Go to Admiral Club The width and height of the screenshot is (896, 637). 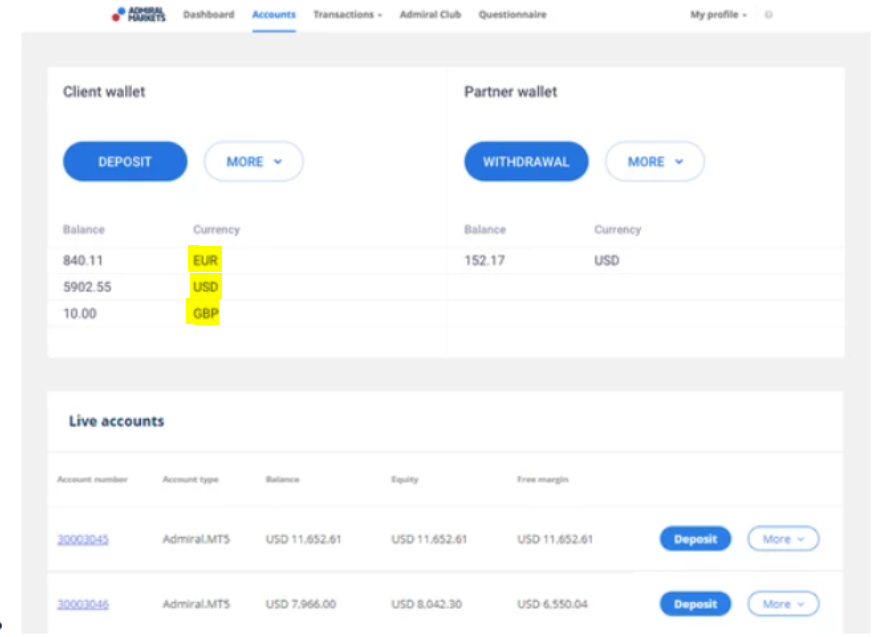coord(430,14)
